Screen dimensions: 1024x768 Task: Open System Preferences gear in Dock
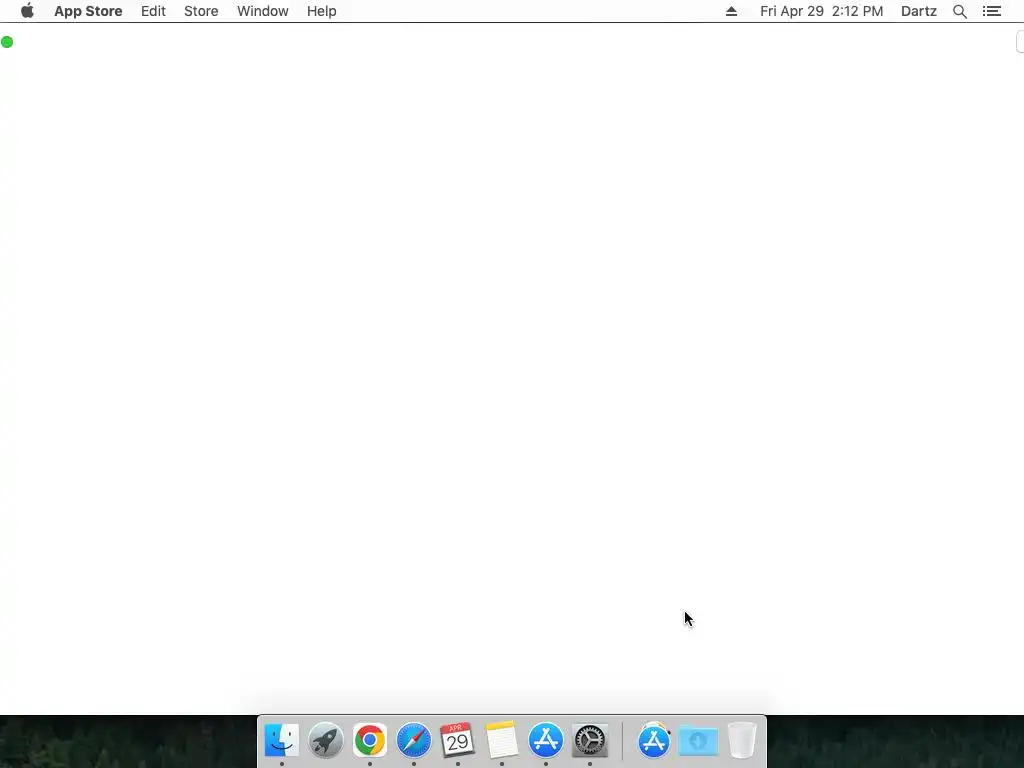tap(590, 741)
